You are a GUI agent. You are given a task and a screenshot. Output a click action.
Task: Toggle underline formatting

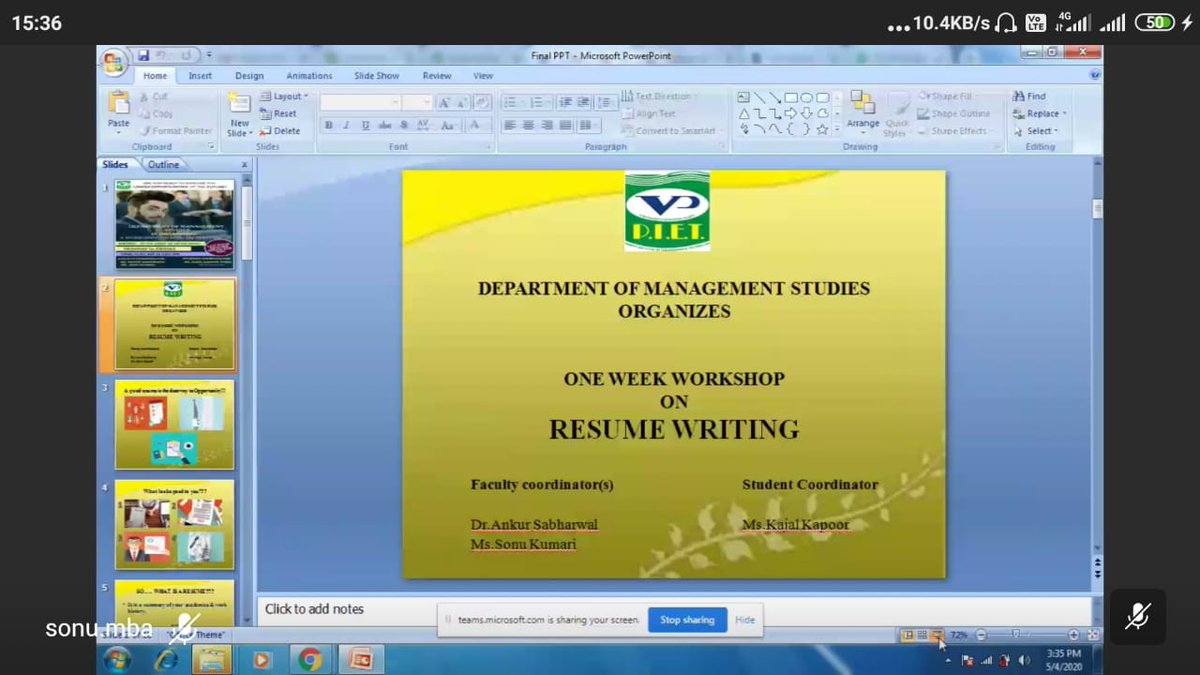point(365,125)
